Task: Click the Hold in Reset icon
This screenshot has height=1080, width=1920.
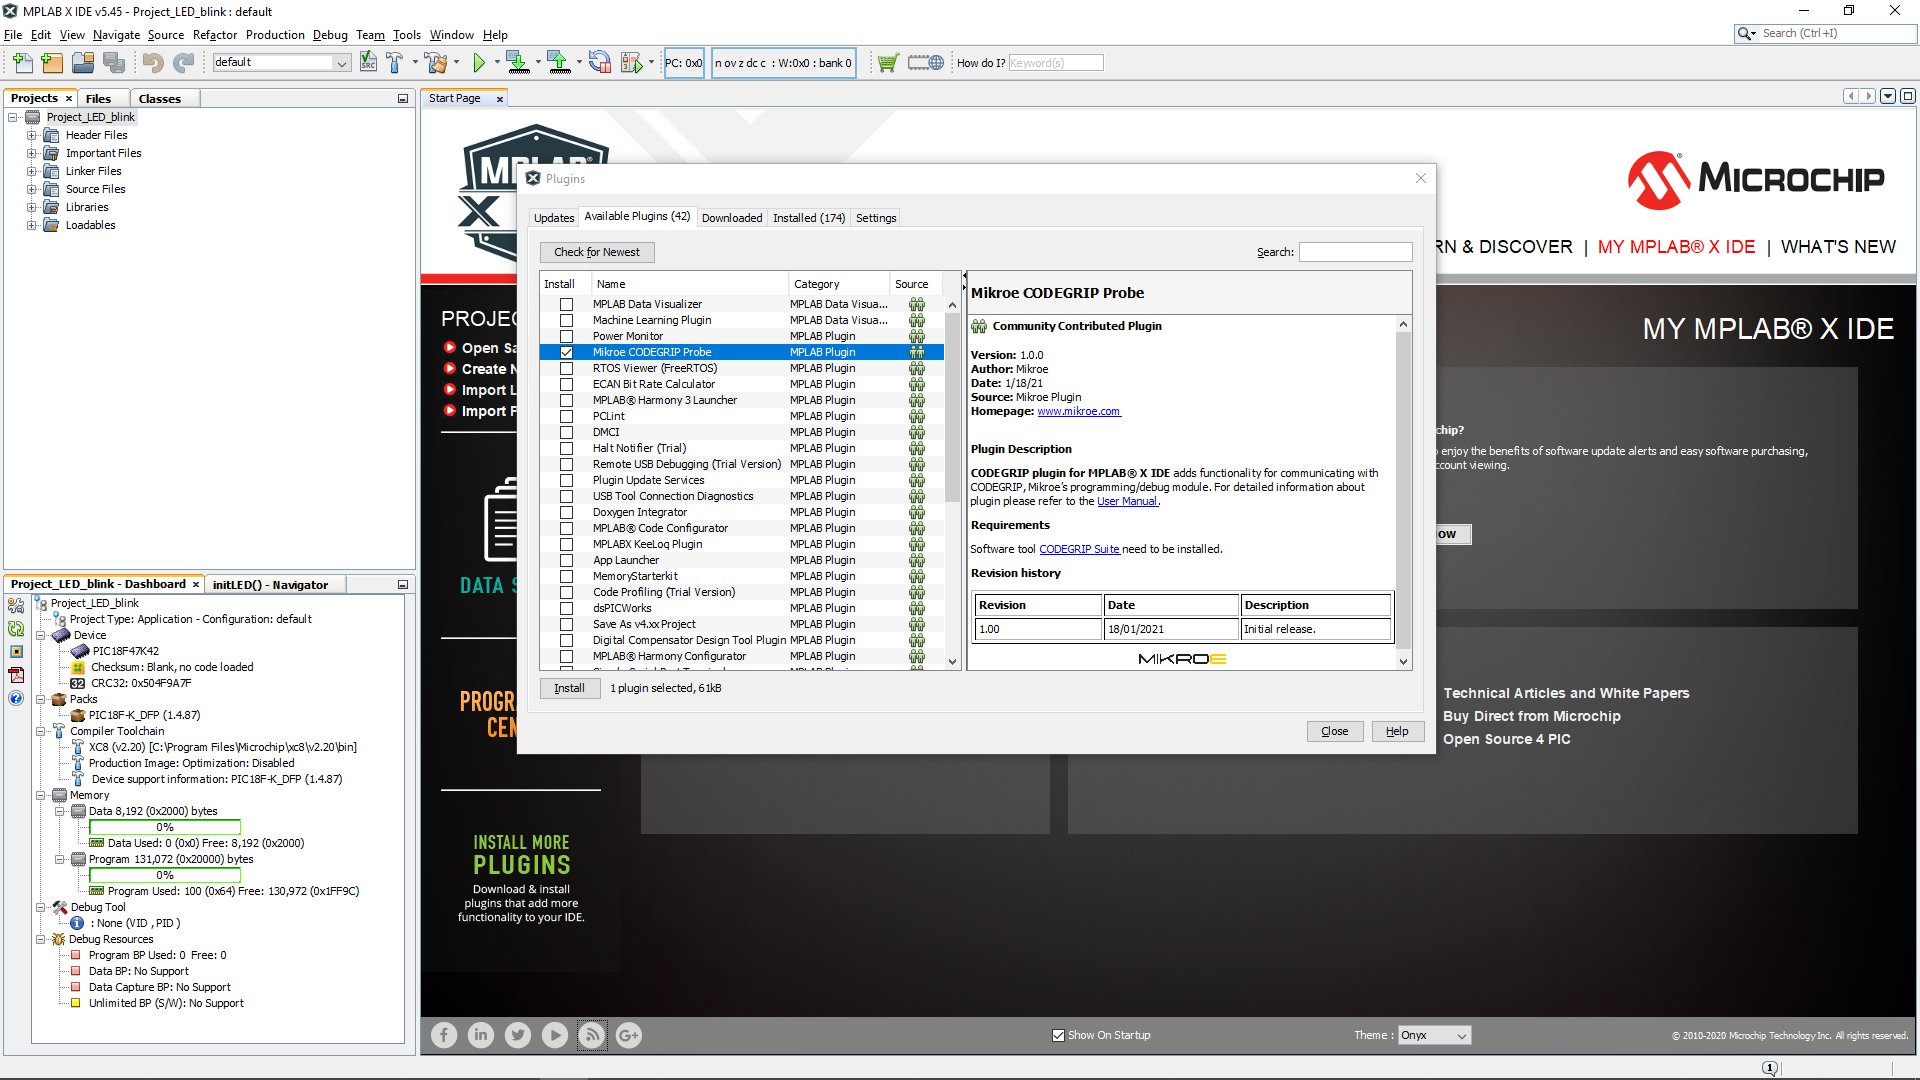Action: pos(599,63)
